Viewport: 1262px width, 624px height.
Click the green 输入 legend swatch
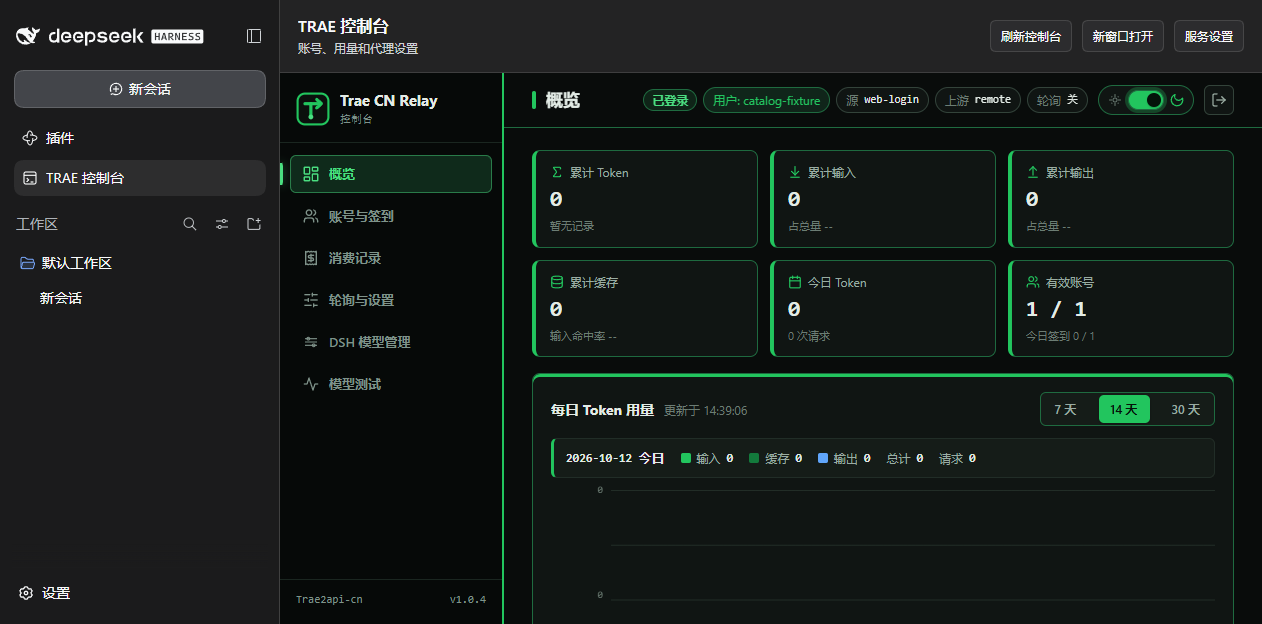(686, 458)
